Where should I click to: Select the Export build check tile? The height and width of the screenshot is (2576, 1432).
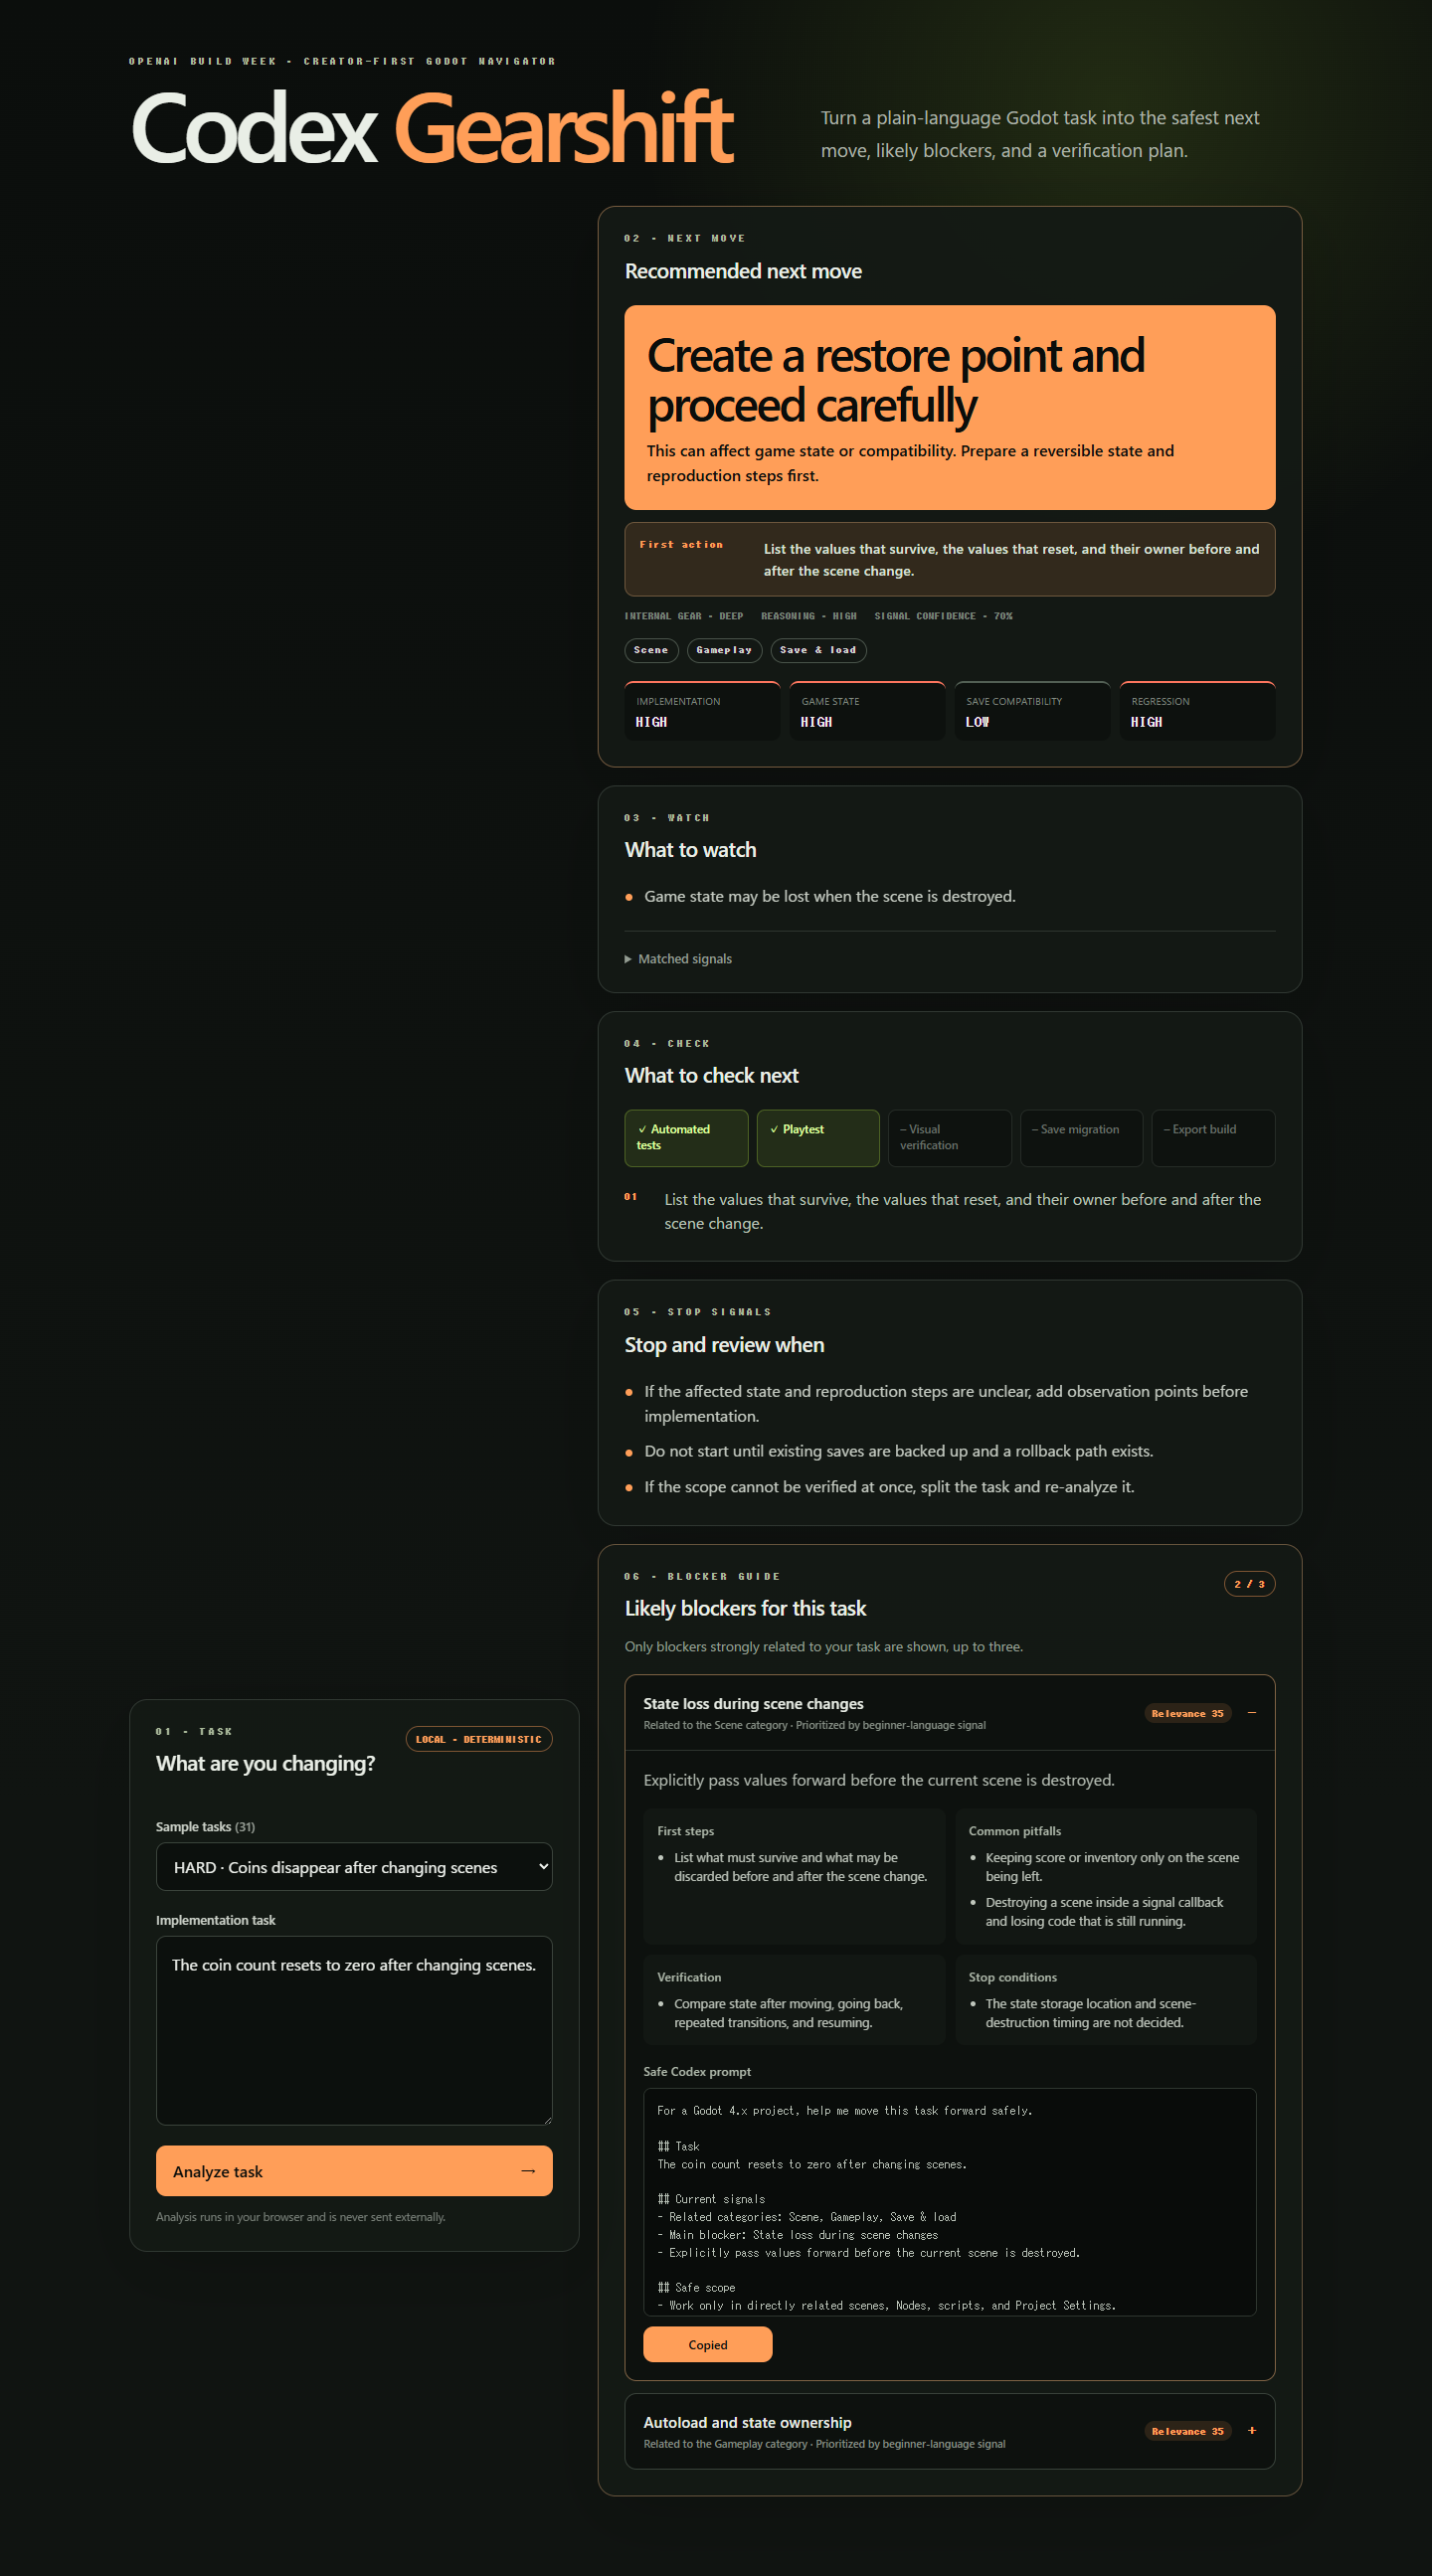[x=1213, y=1138]
